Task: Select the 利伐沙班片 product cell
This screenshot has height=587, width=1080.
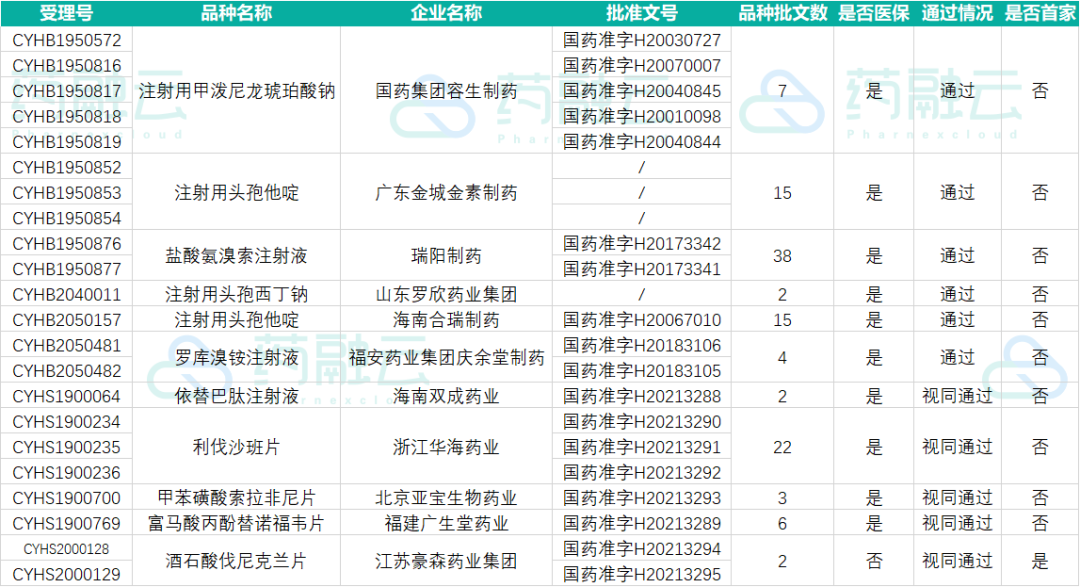Action: point(236,447)
